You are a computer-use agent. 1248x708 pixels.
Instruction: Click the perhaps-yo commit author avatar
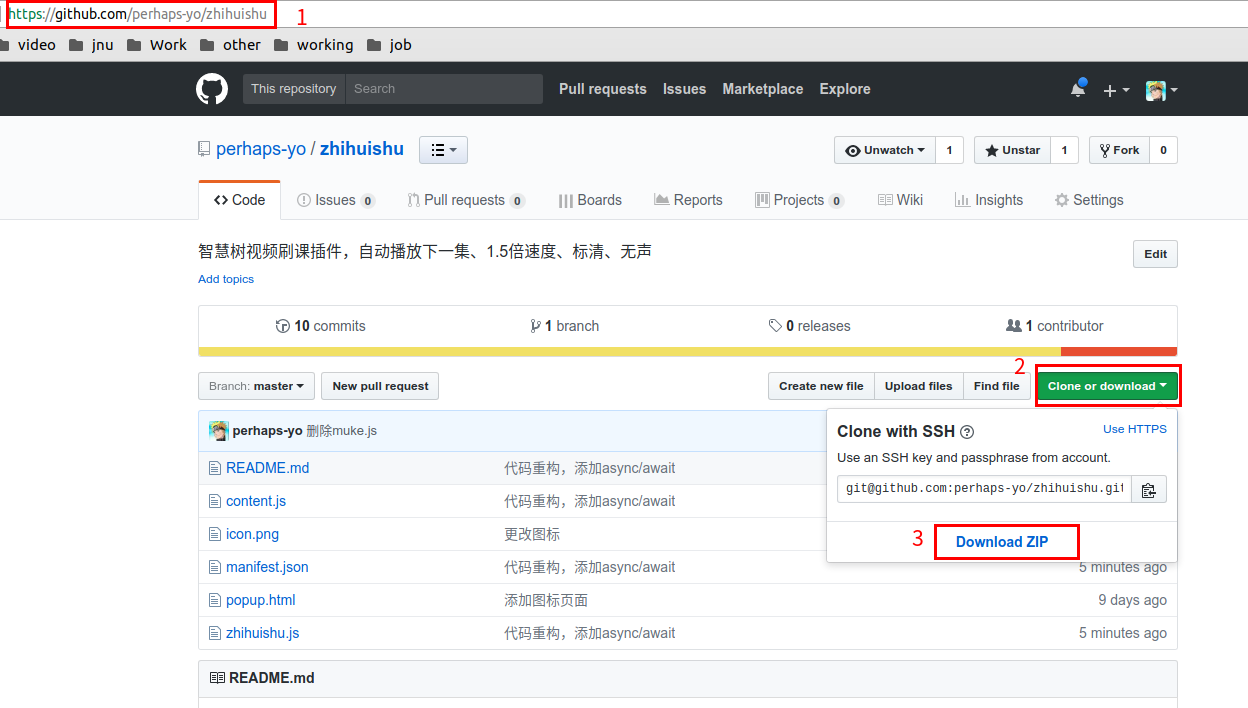218,431
